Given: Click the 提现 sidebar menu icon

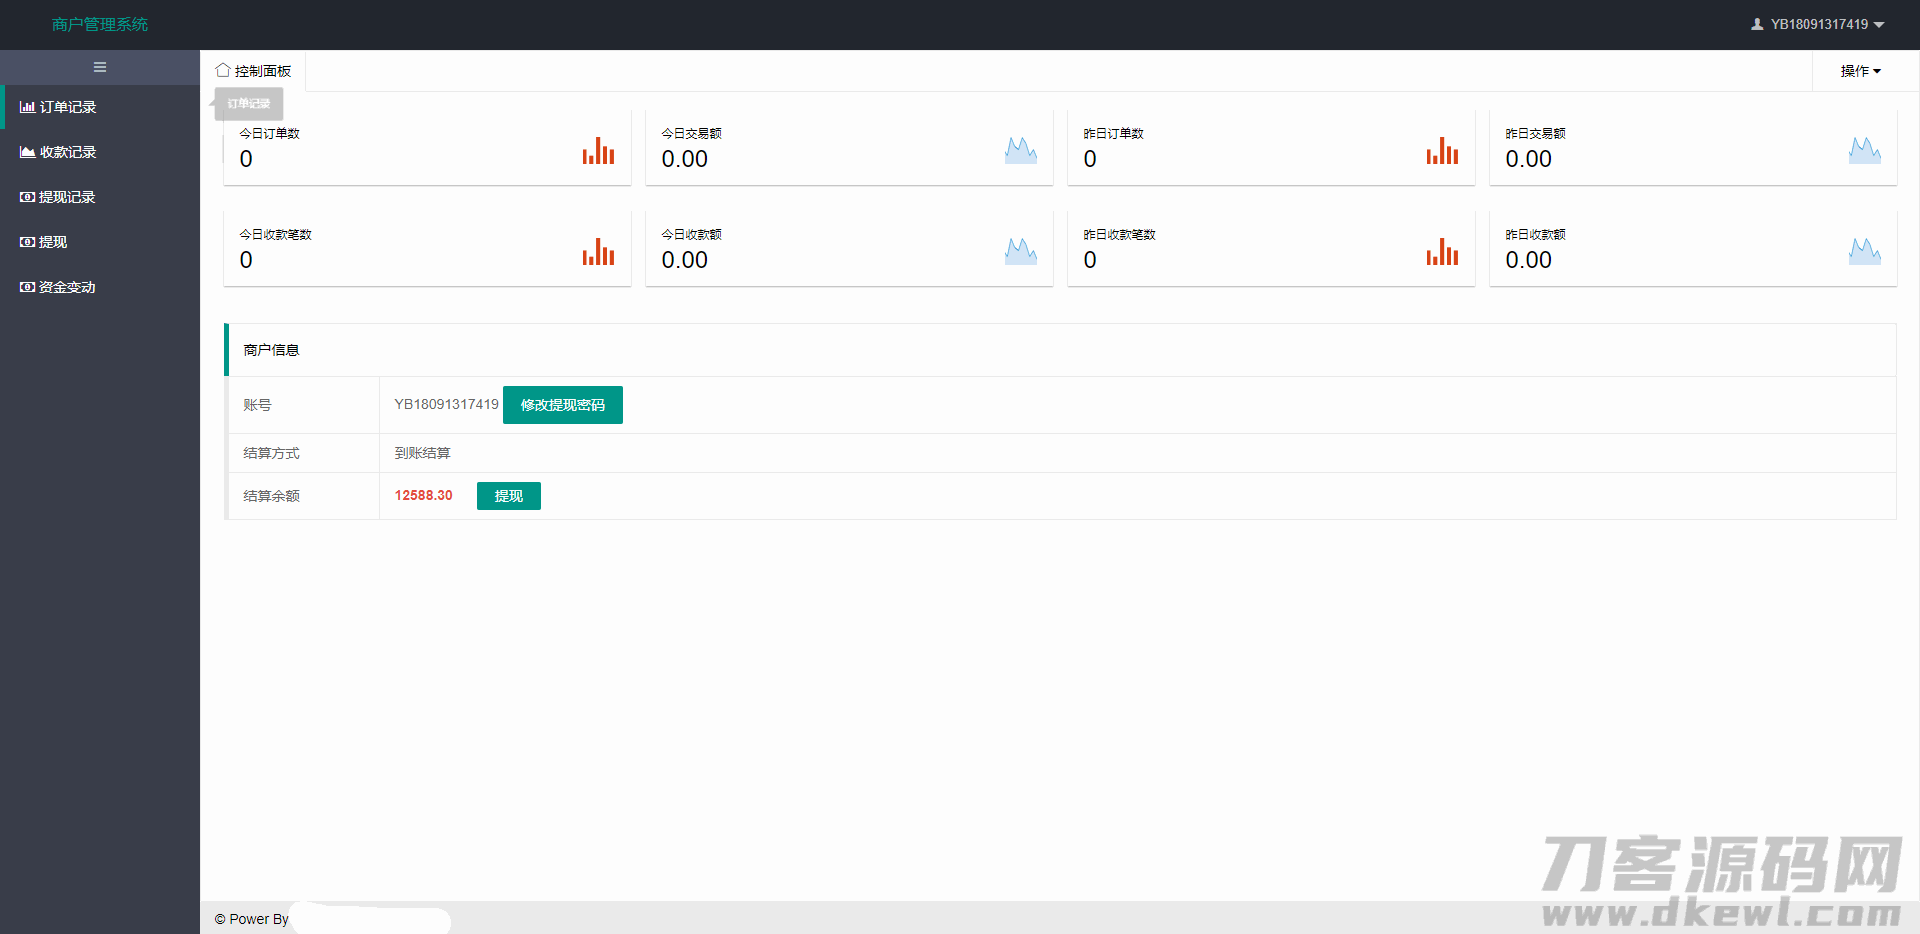Looking at the screenshot, I should 27,242.
